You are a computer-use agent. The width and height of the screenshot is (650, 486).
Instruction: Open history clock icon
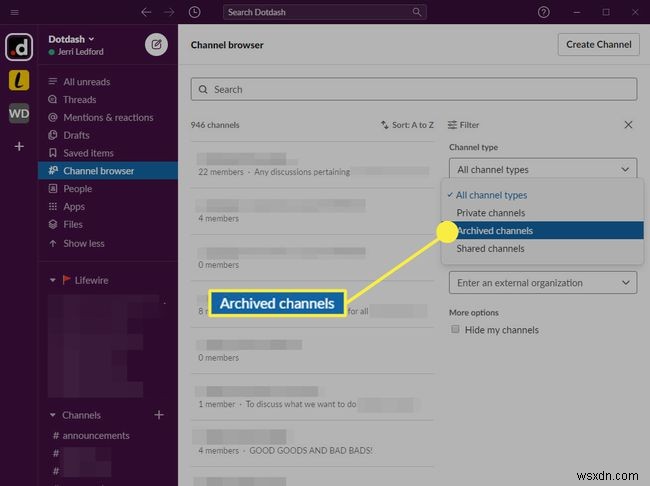point(194,12)
